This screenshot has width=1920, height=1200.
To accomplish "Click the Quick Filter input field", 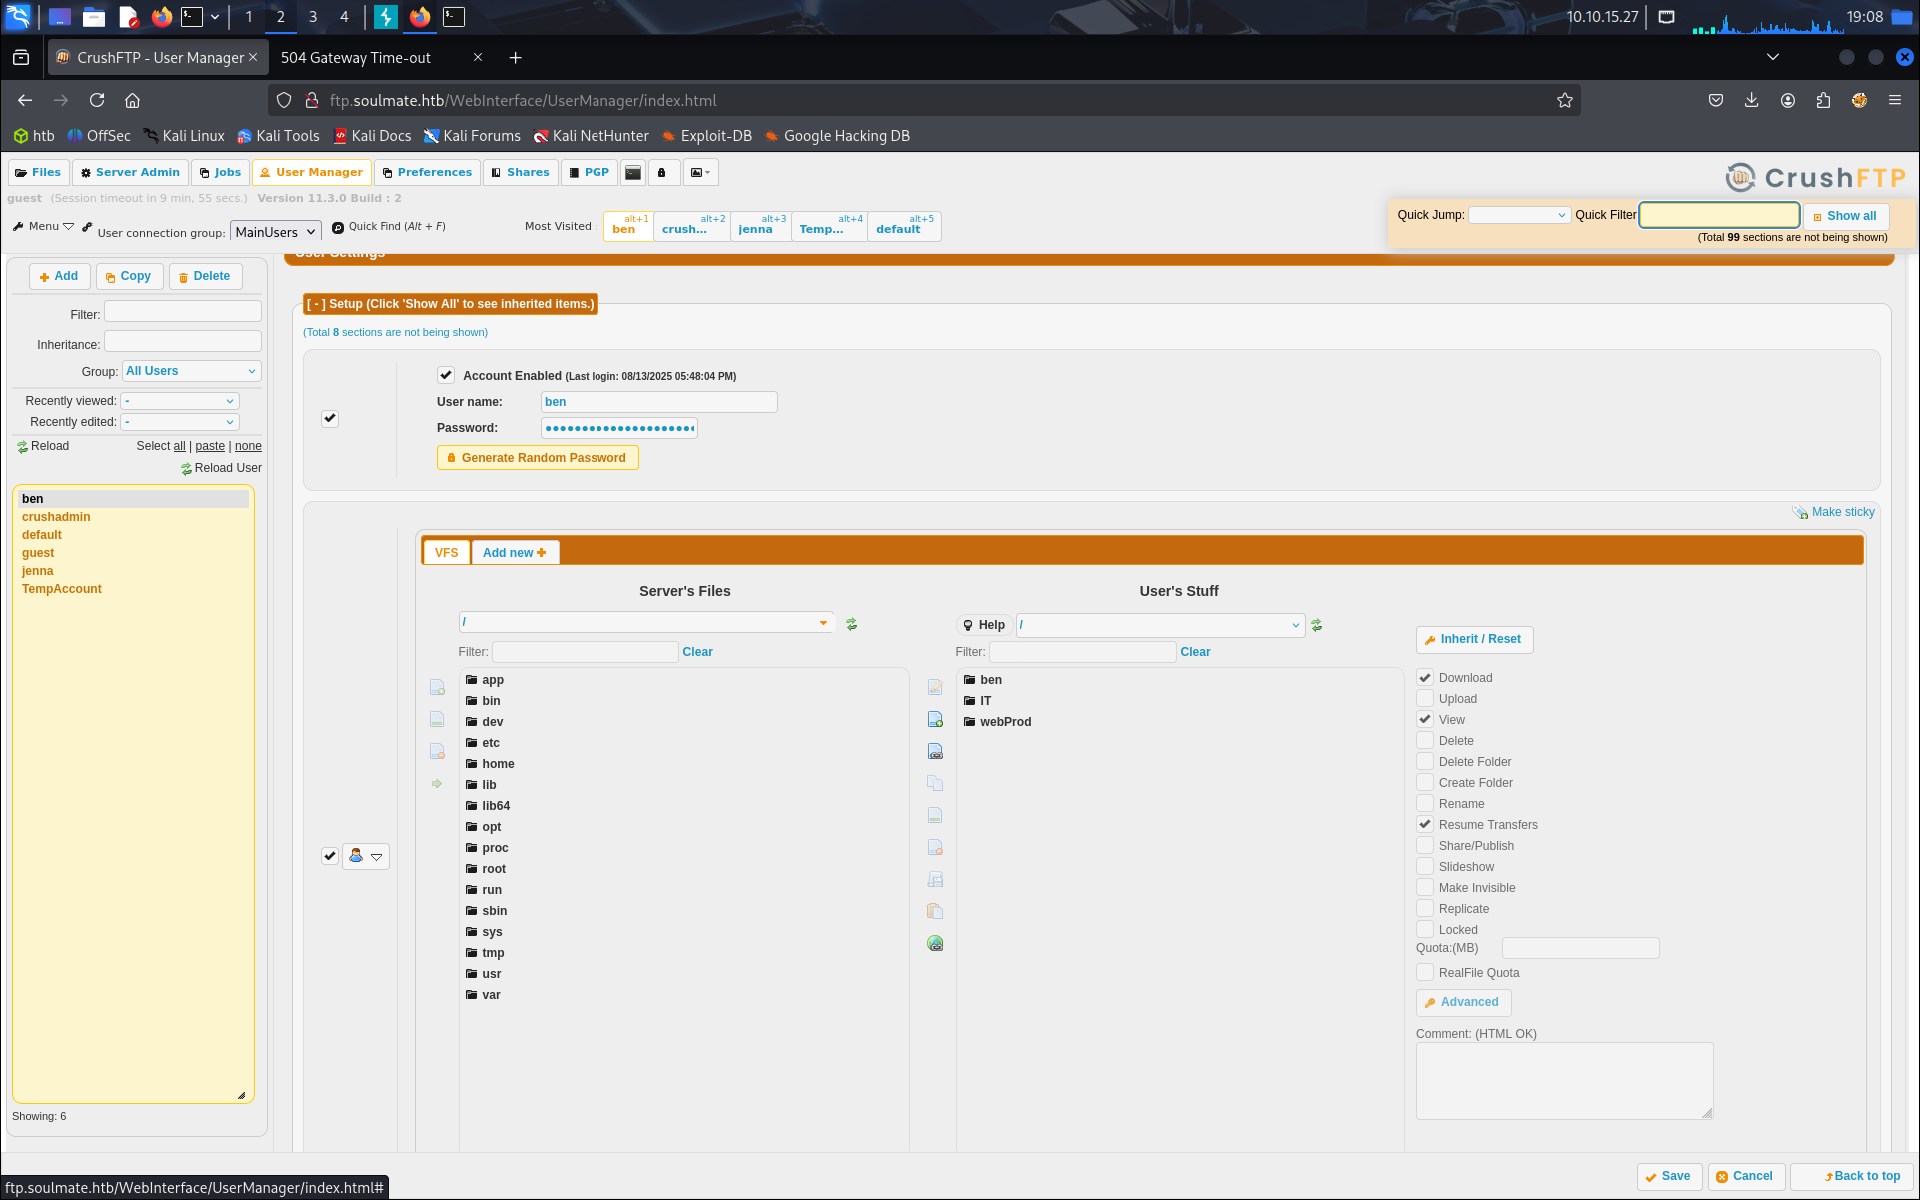I will click(x=1718, y=215).
